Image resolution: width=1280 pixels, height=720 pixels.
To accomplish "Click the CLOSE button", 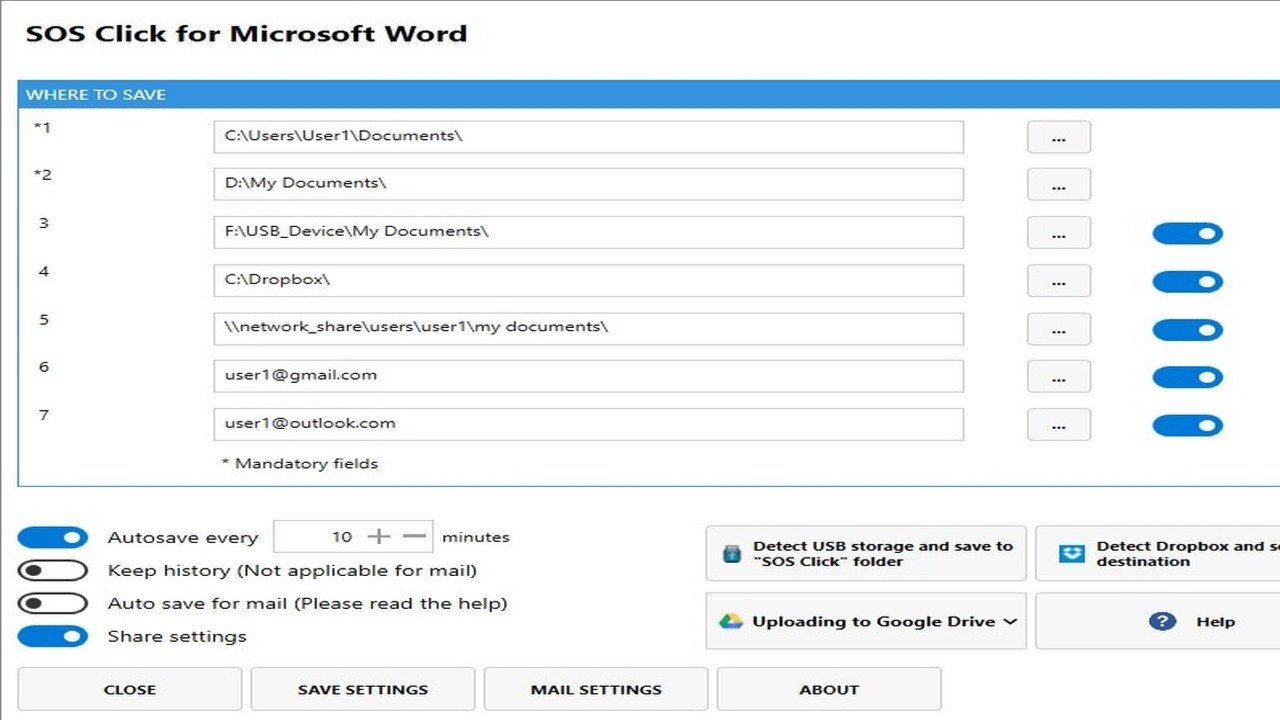I will click(130, 689).
